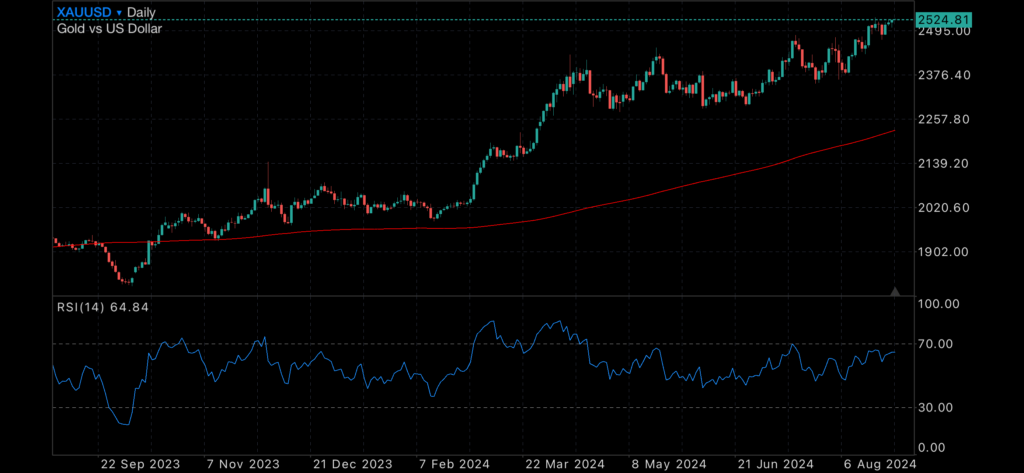
Task: Click the Gold vs US Dollar description
Action: click(109, 28)
